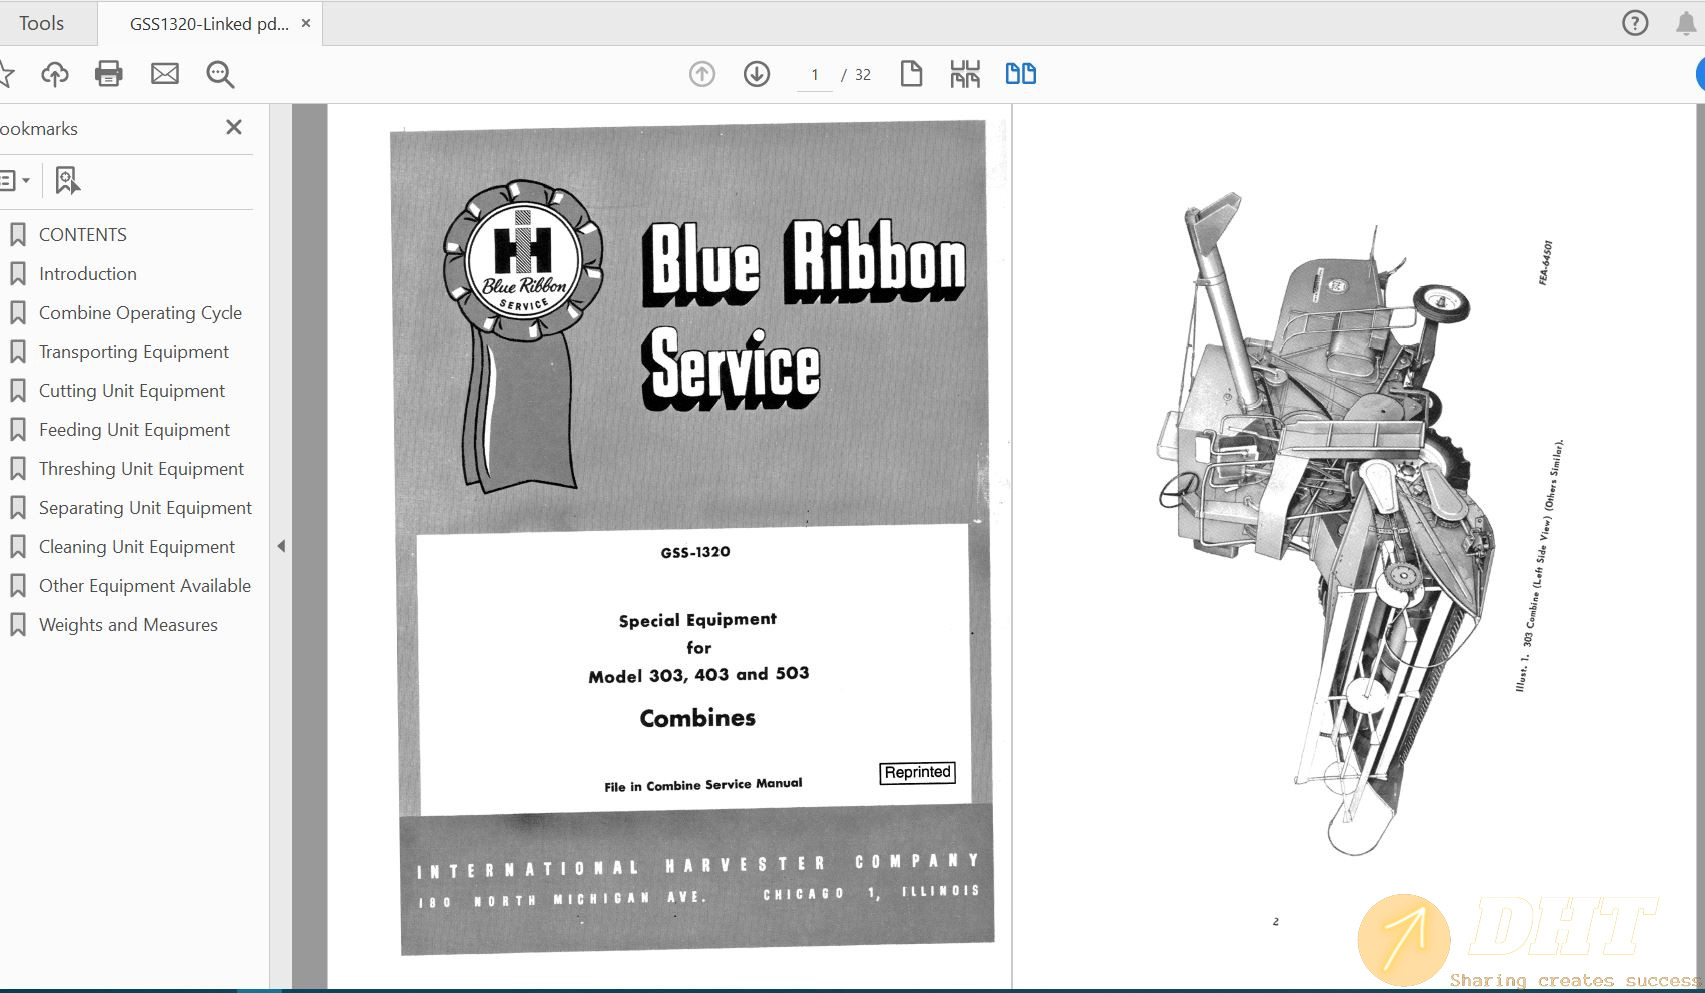Screen dimensions: 1705x993
Task: Close the Bookmarks panel
Action: click(234, 127)
